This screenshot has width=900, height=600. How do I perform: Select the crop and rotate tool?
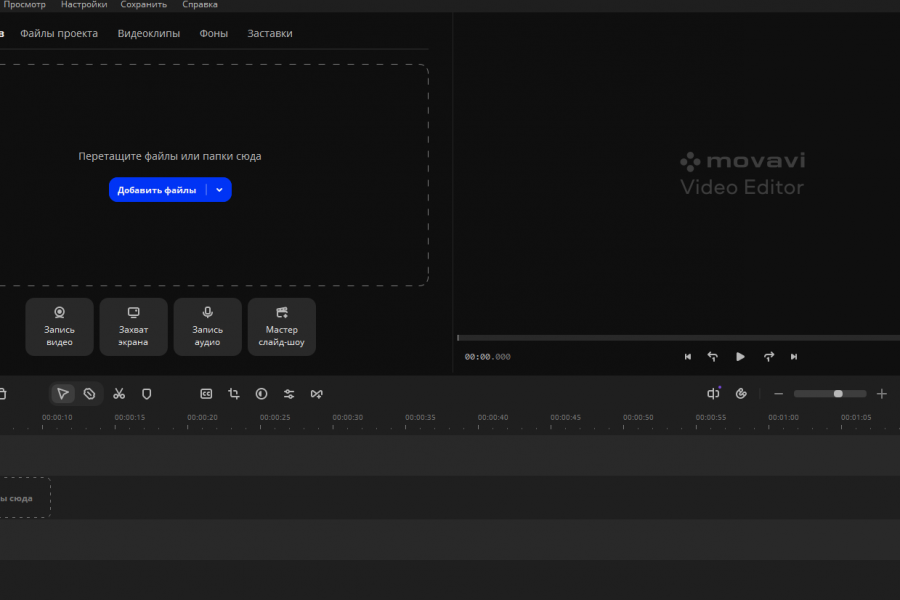click(234, 394)
